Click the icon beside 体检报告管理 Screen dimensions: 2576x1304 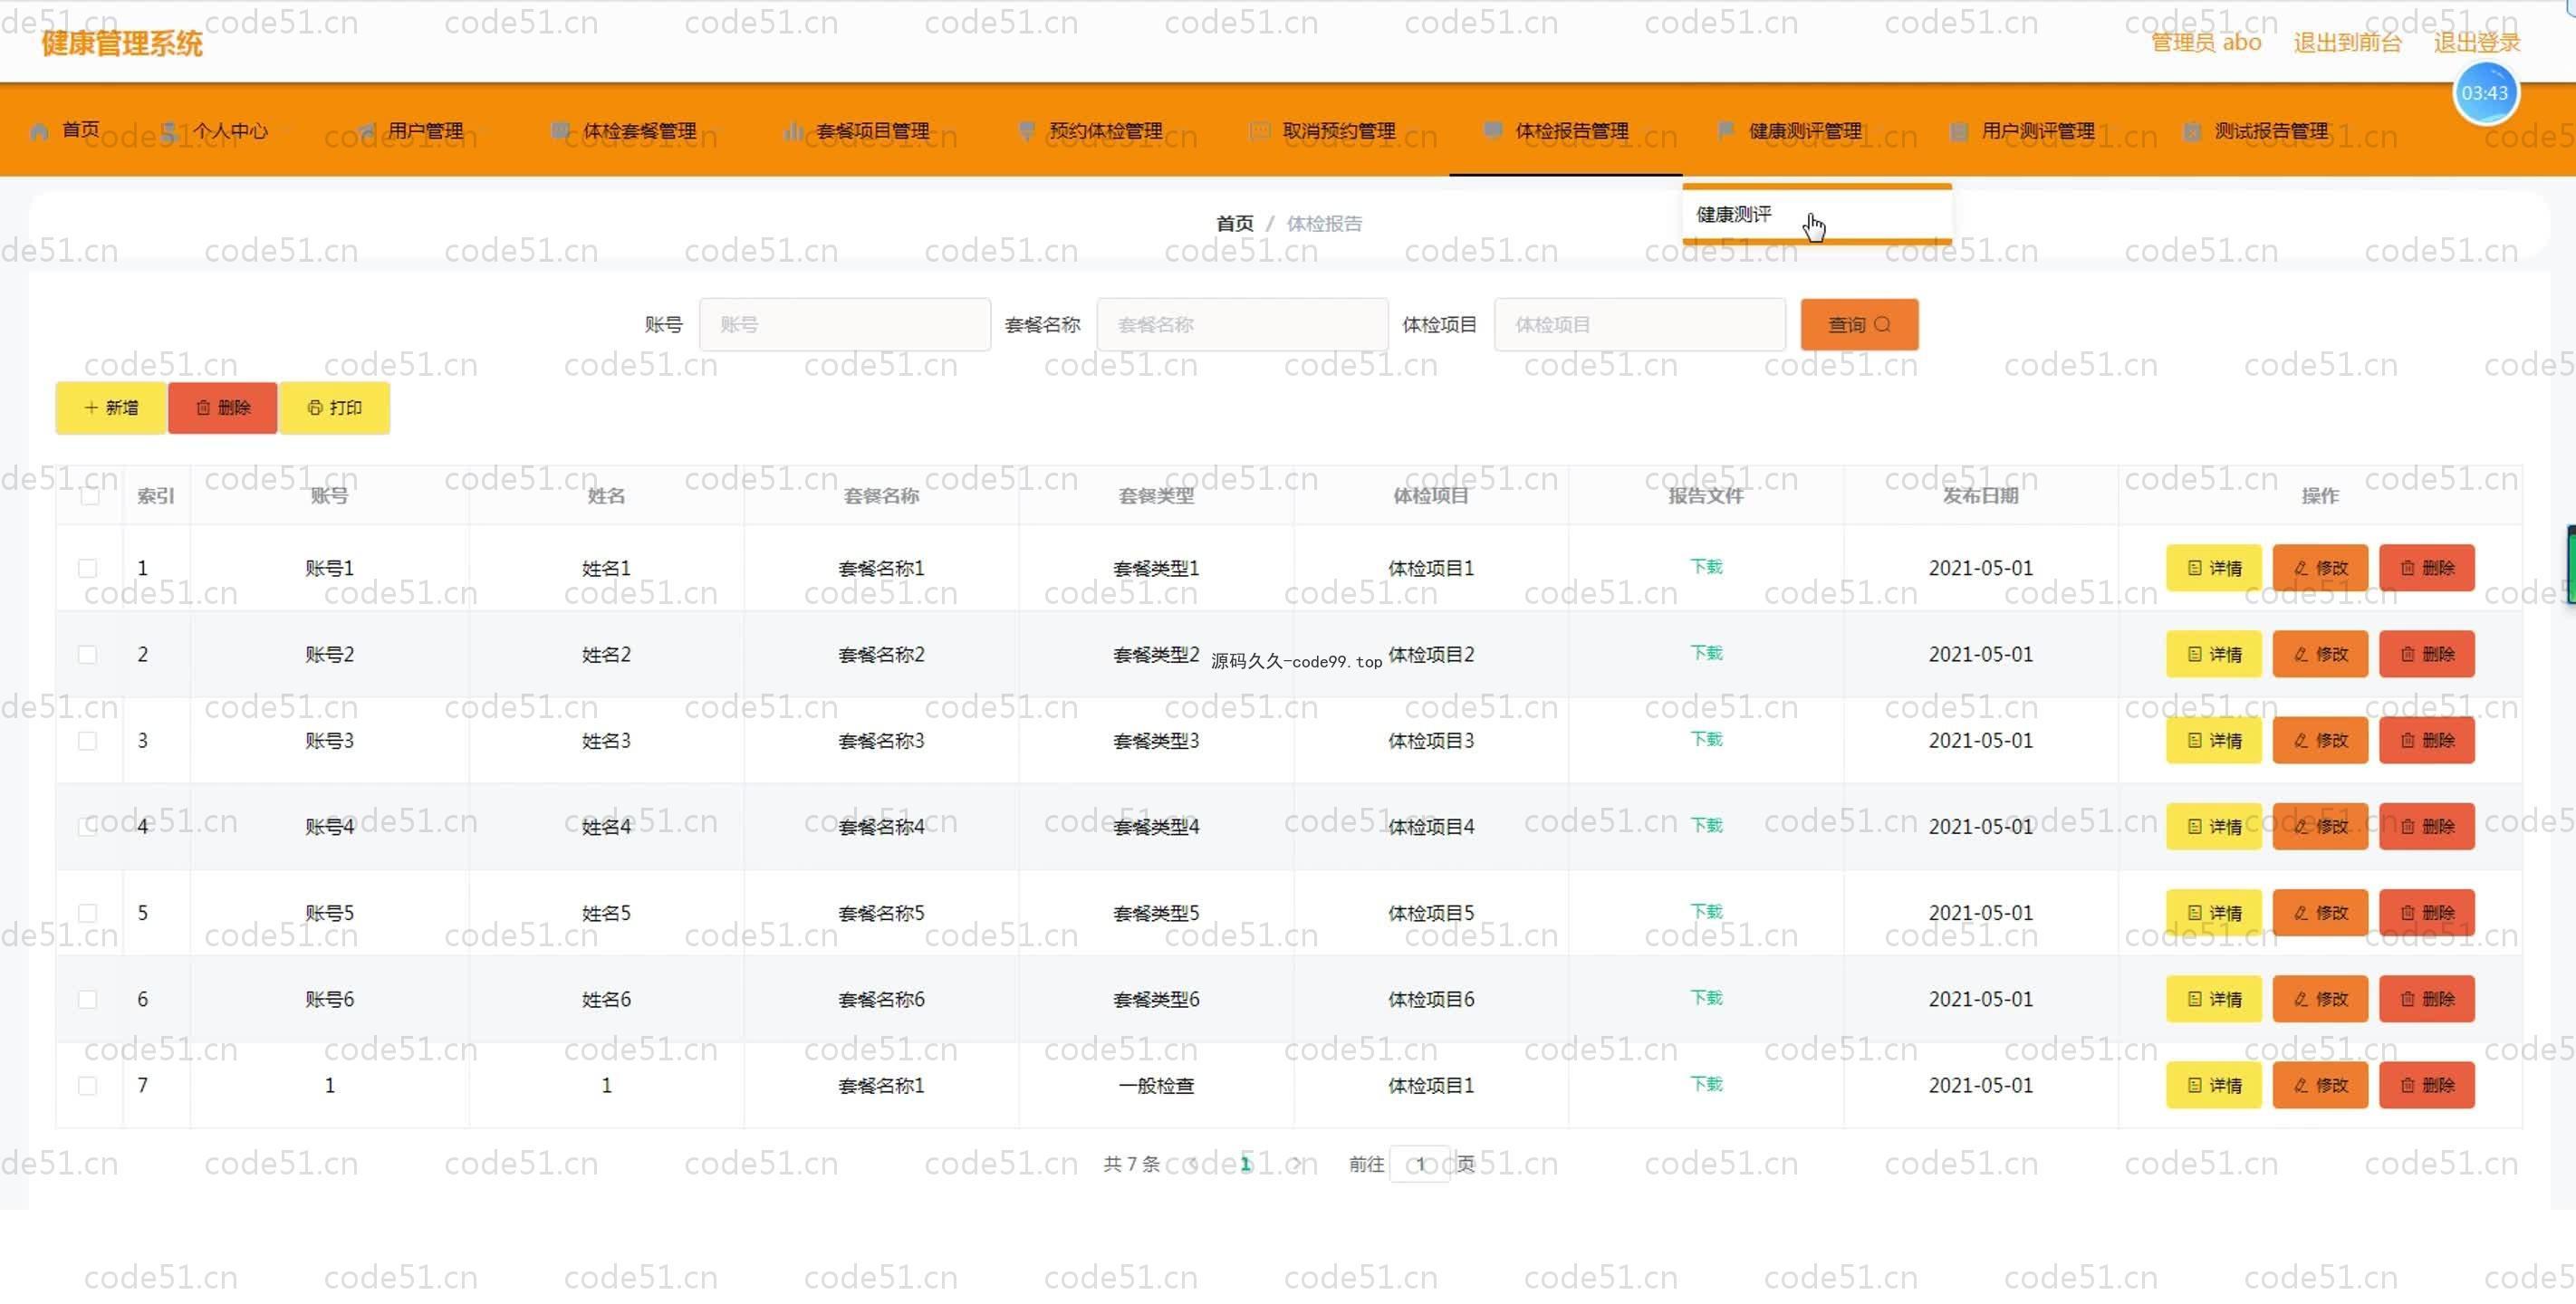click(x=1493, y=131)
